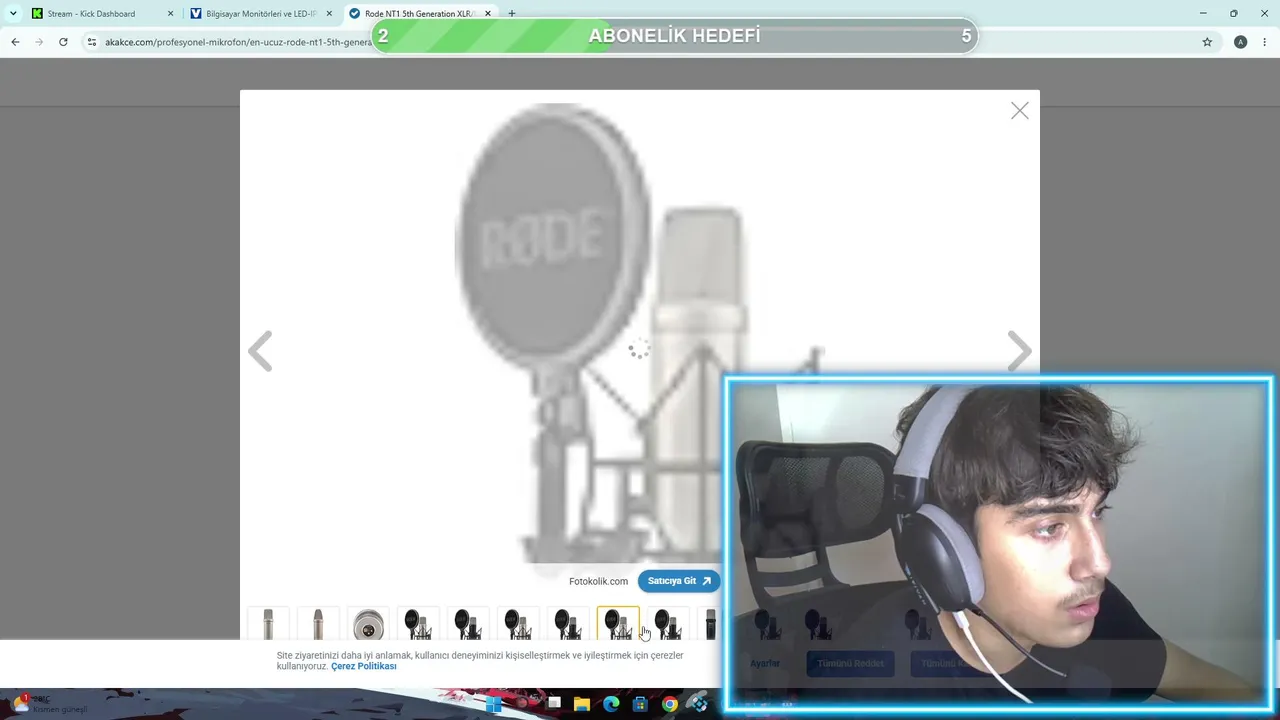The image size is (1280, 720).
Task: Open a new browser tab
Action: click(x=512, y=14)
